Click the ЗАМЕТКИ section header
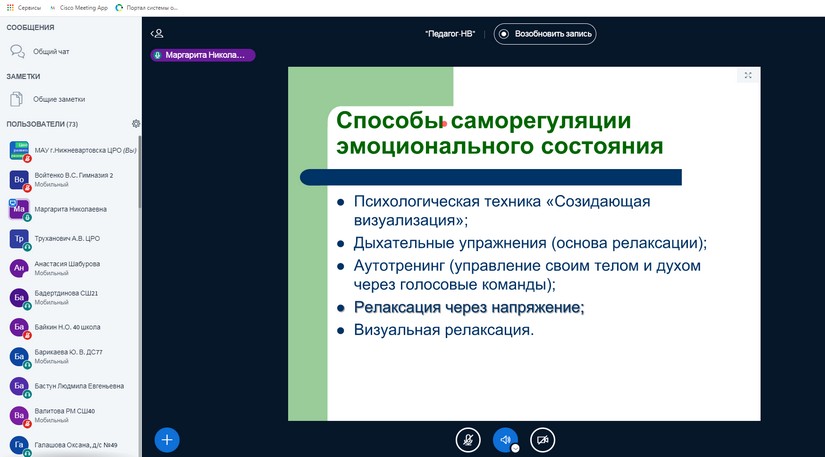 pyautogui.click(x=23, y=76)
